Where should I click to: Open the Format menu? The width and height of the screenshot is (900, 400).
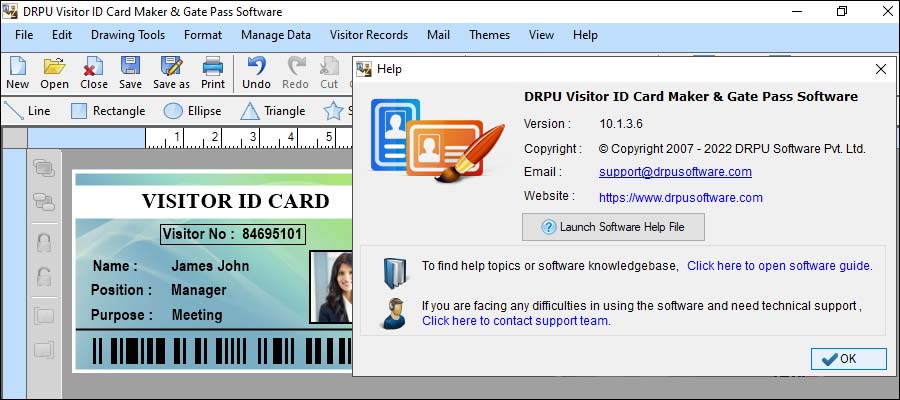tap(203, 35)
